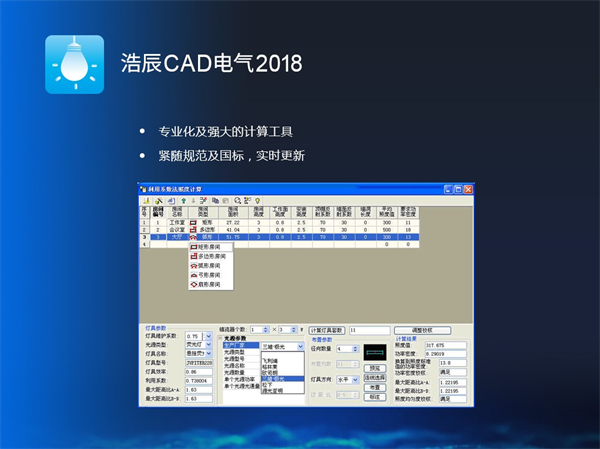Select 飞利浦 in the manufacturer list
The height and width of the screenshot is (449, 600).
[x=282, y=361]
